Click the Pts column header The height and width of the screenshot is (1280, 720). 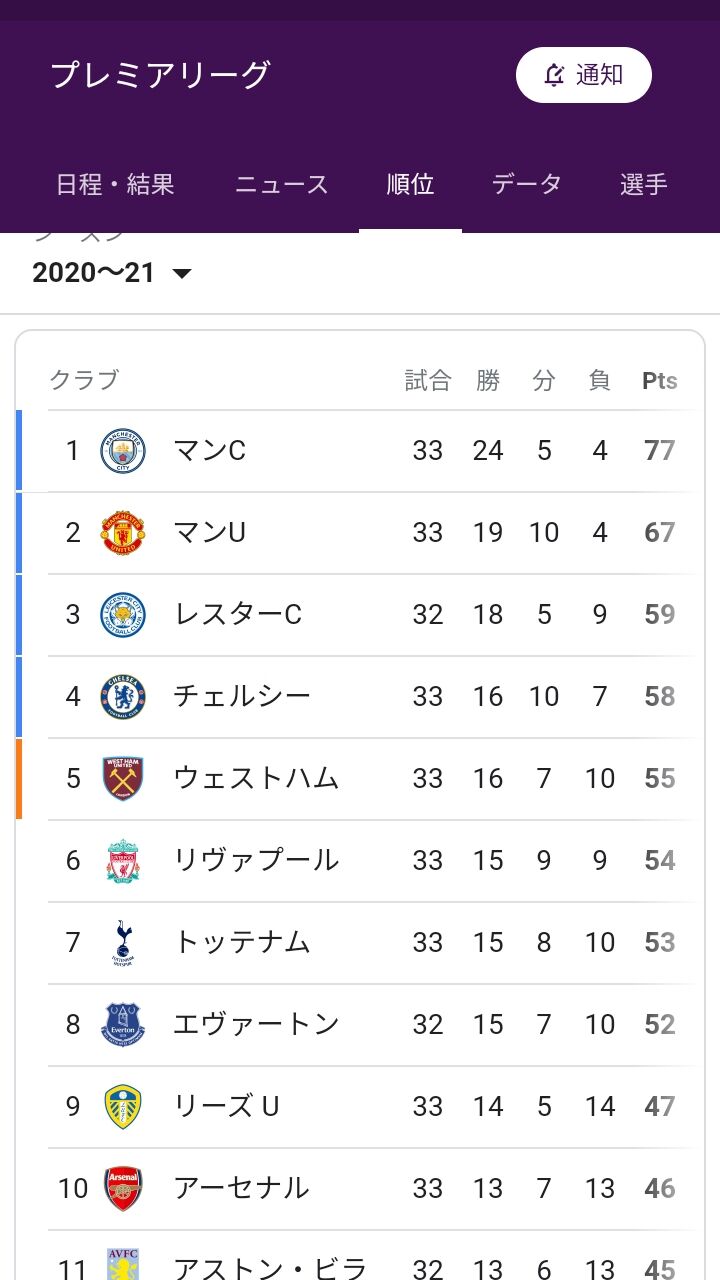(x=659, y=381)
